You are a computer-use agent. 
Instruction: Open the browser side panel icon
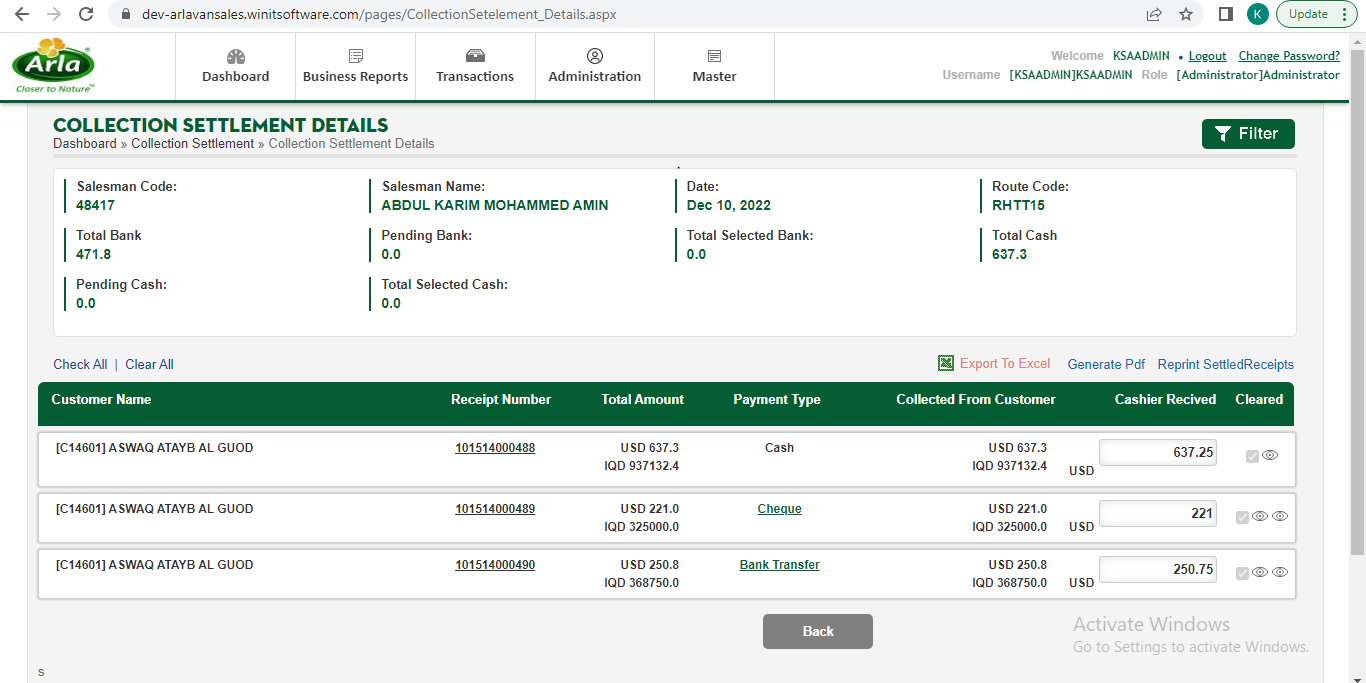[x=1225, y=14]
